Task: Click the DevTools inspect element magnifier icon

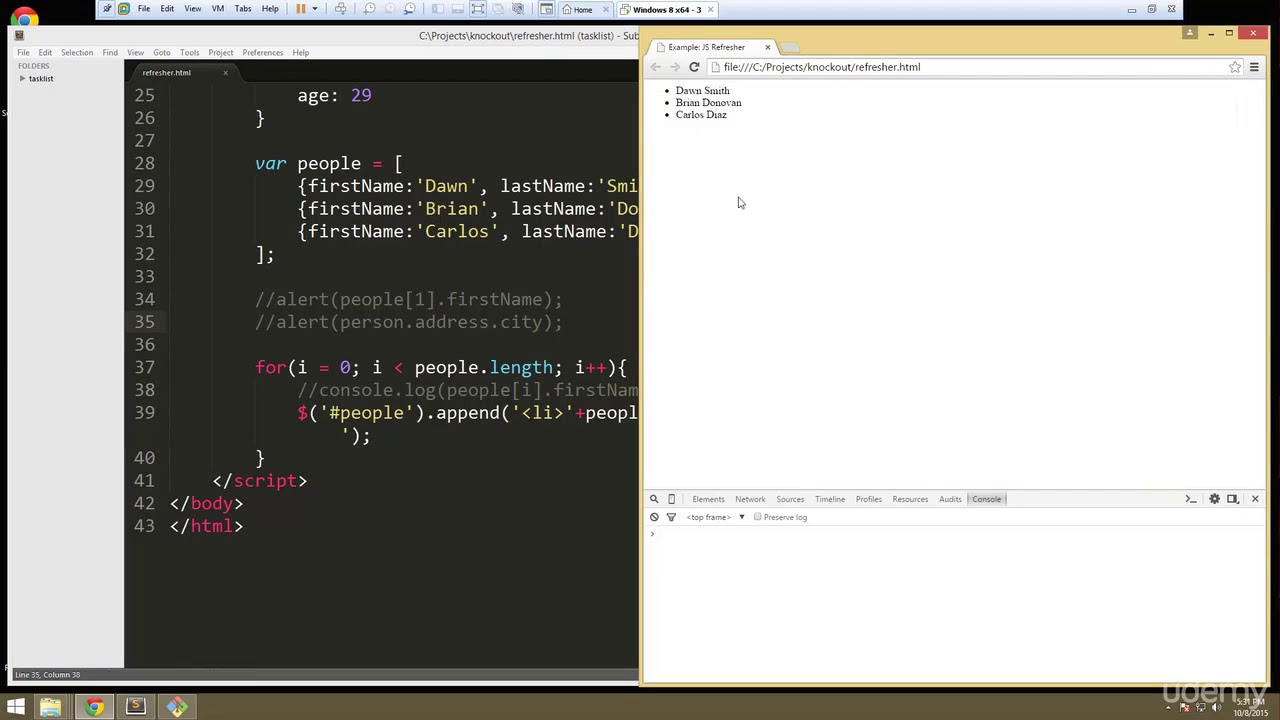Action: [x=654, y=499]
